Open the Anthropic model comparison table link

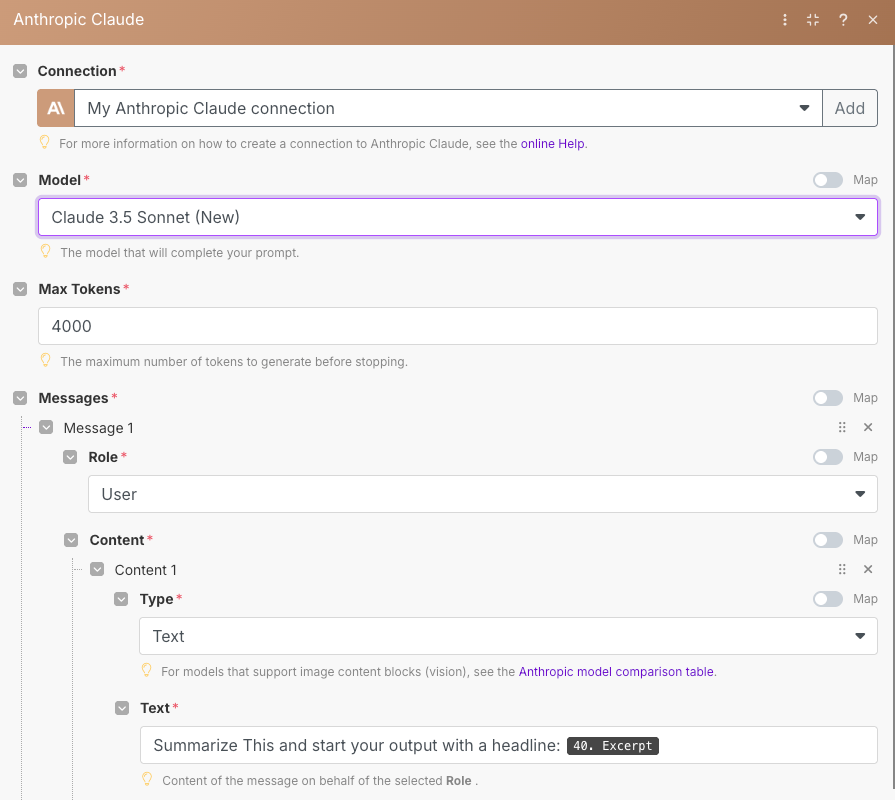(616, 672)
